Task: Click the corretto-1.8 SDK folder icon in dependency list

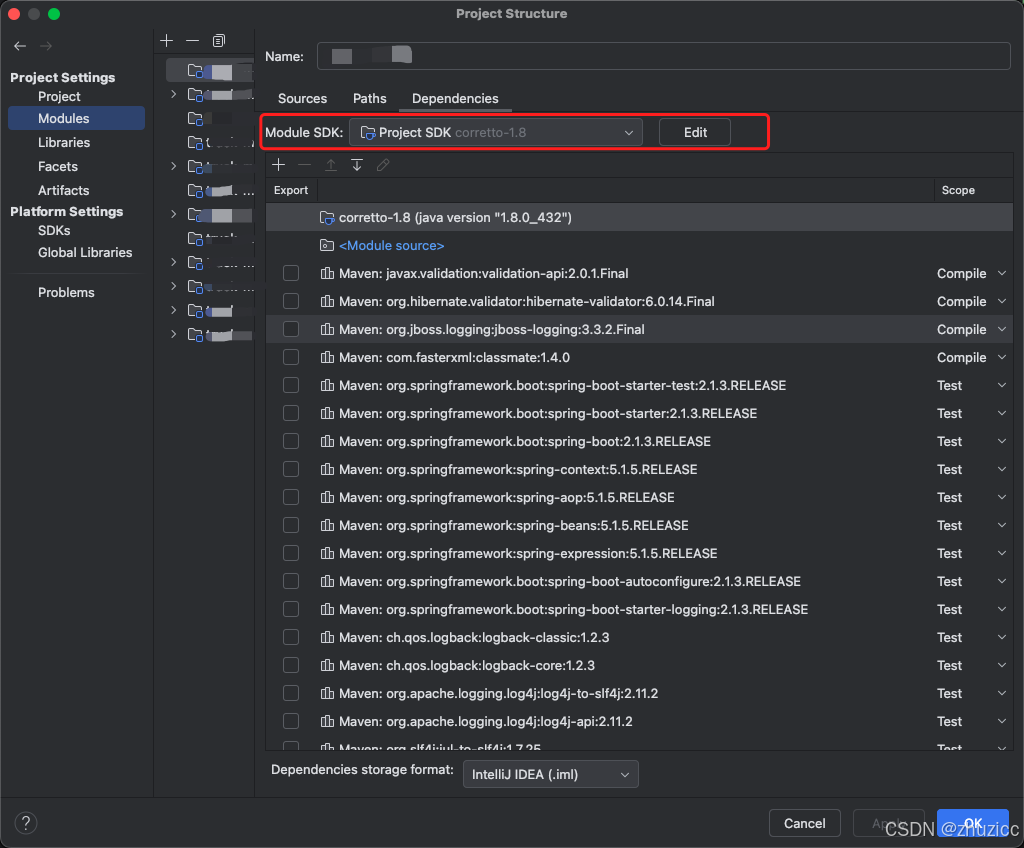Action: (327, 218)
